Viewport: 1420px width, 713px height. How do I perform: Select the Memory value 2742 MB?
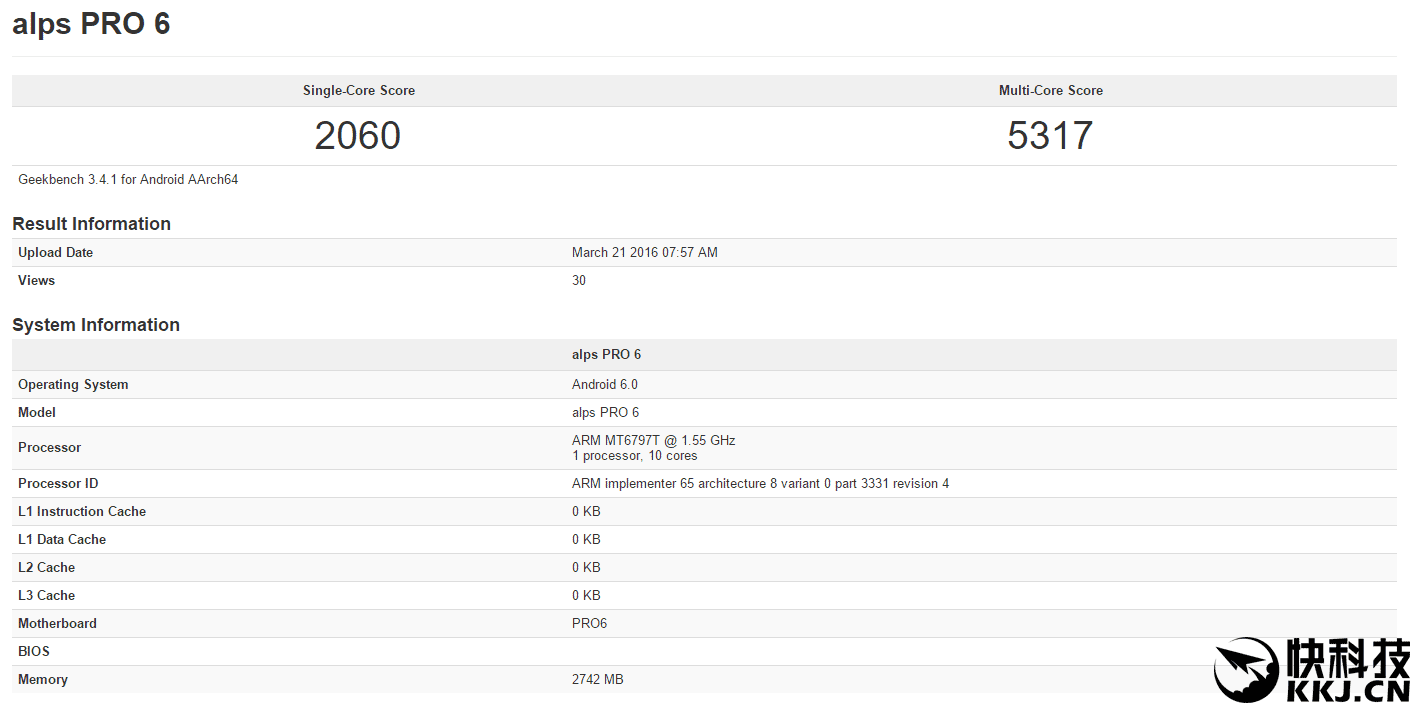click(597, 680)
